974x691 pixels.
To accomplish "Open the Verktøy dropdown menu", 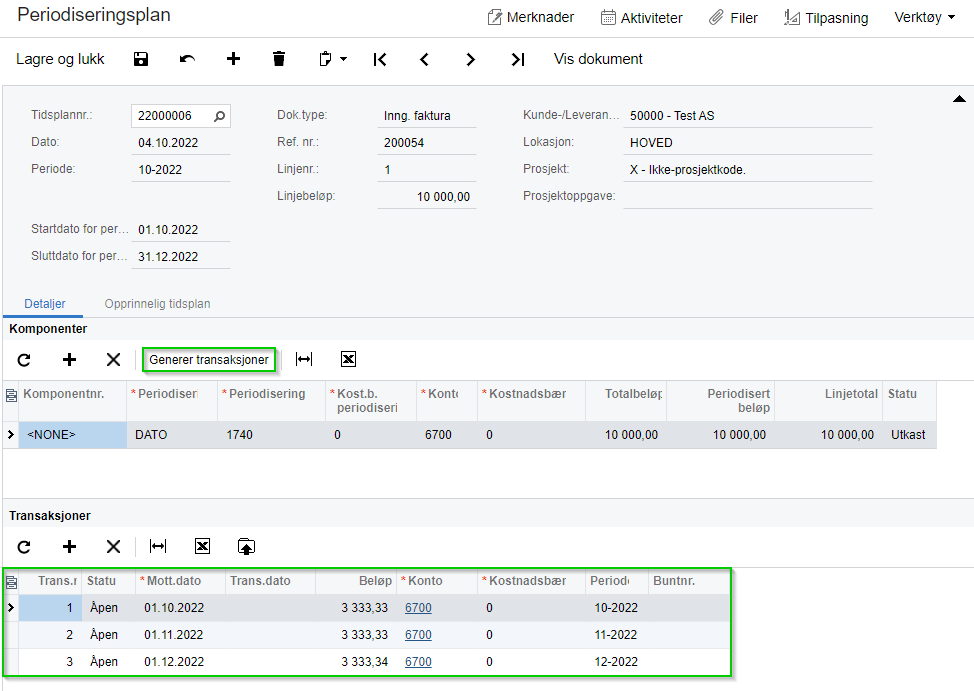I will (x=924, y=17).
